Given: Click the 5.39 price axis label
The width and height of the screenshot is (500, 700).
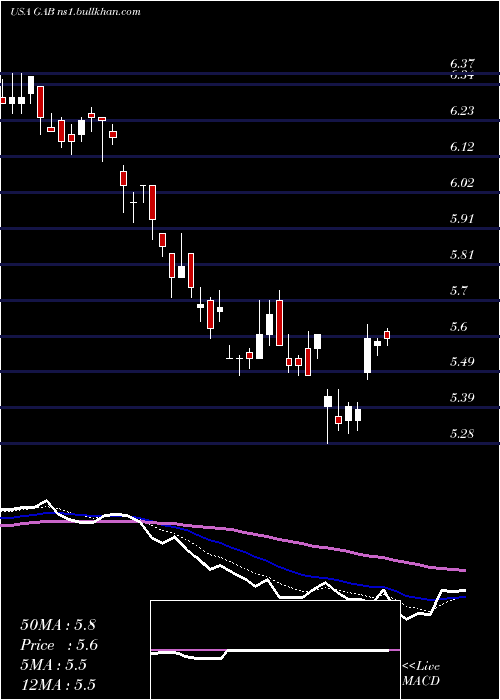Looking at the screenshot, I should coord(462,398).
